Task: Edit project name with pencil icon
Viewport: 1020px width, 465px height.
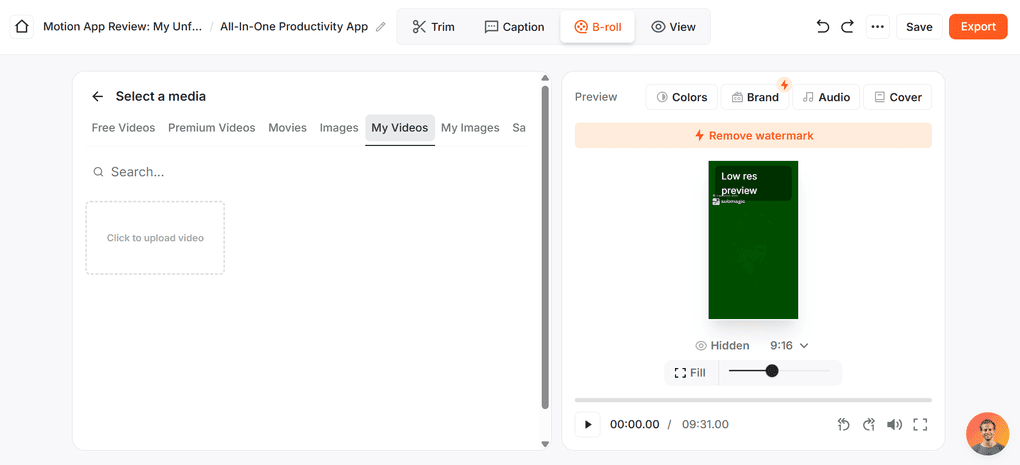Action: coord(381,27)
